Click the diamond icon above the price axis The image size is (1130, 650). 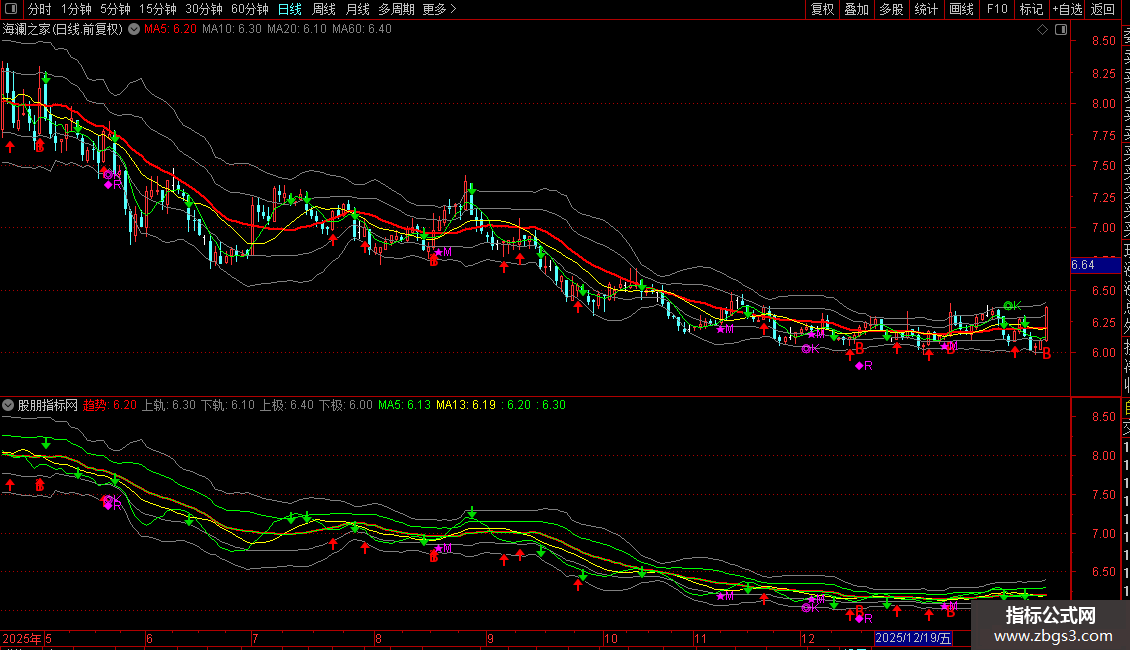coord(1042,29)
